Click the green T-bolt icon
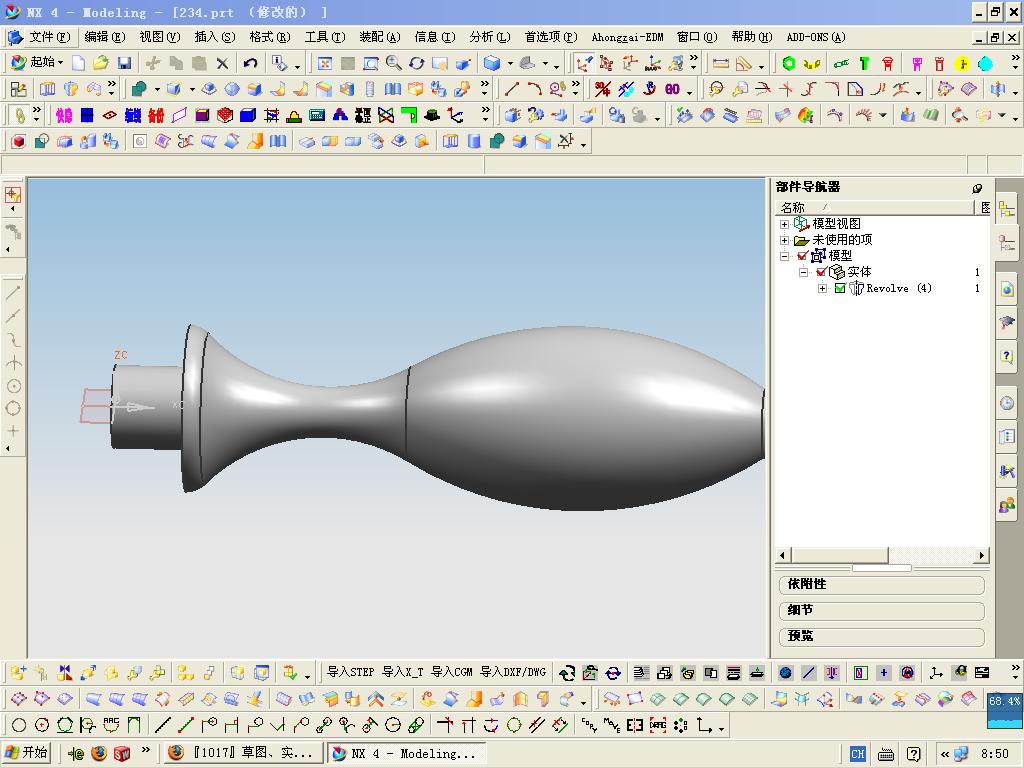This screenshot has width=1024, height=768. pos(864,63)
